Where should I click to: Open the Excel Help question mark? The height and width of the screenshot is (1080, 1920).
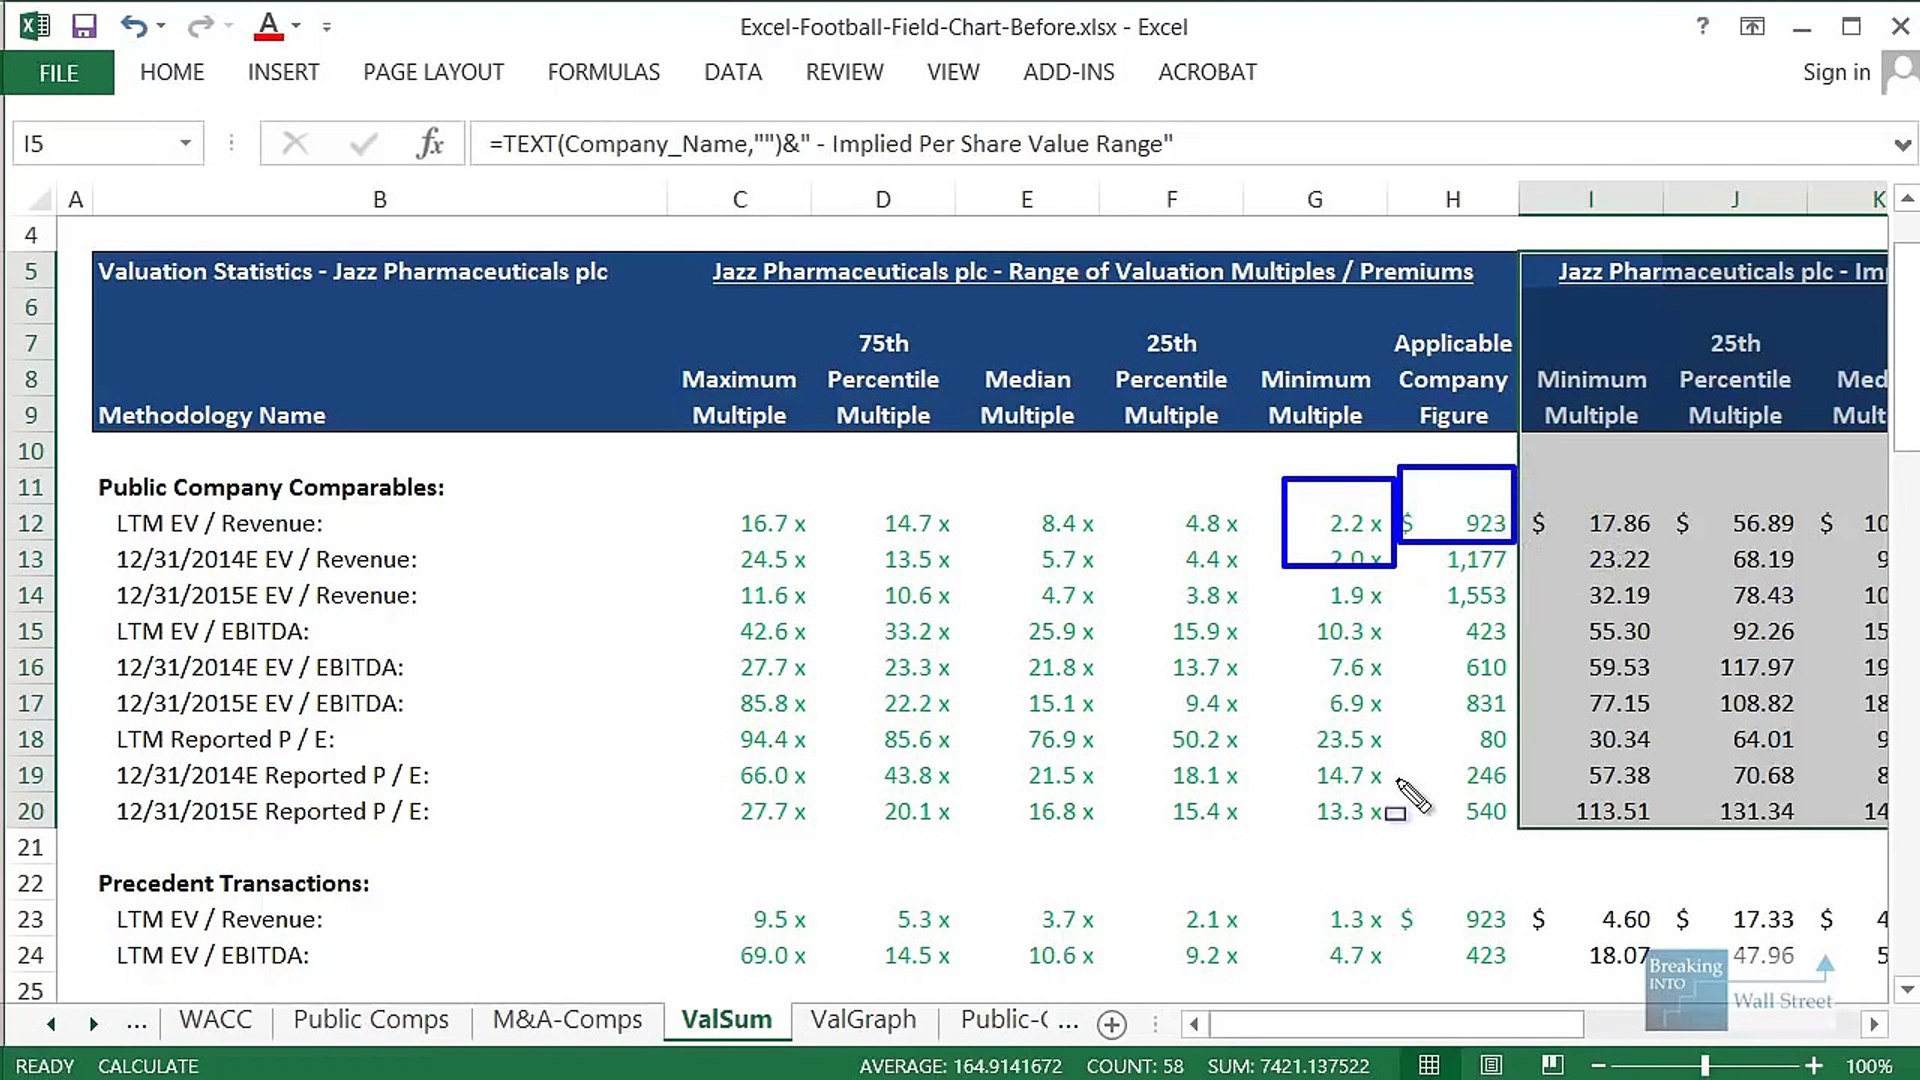[x=1702, y=27]
